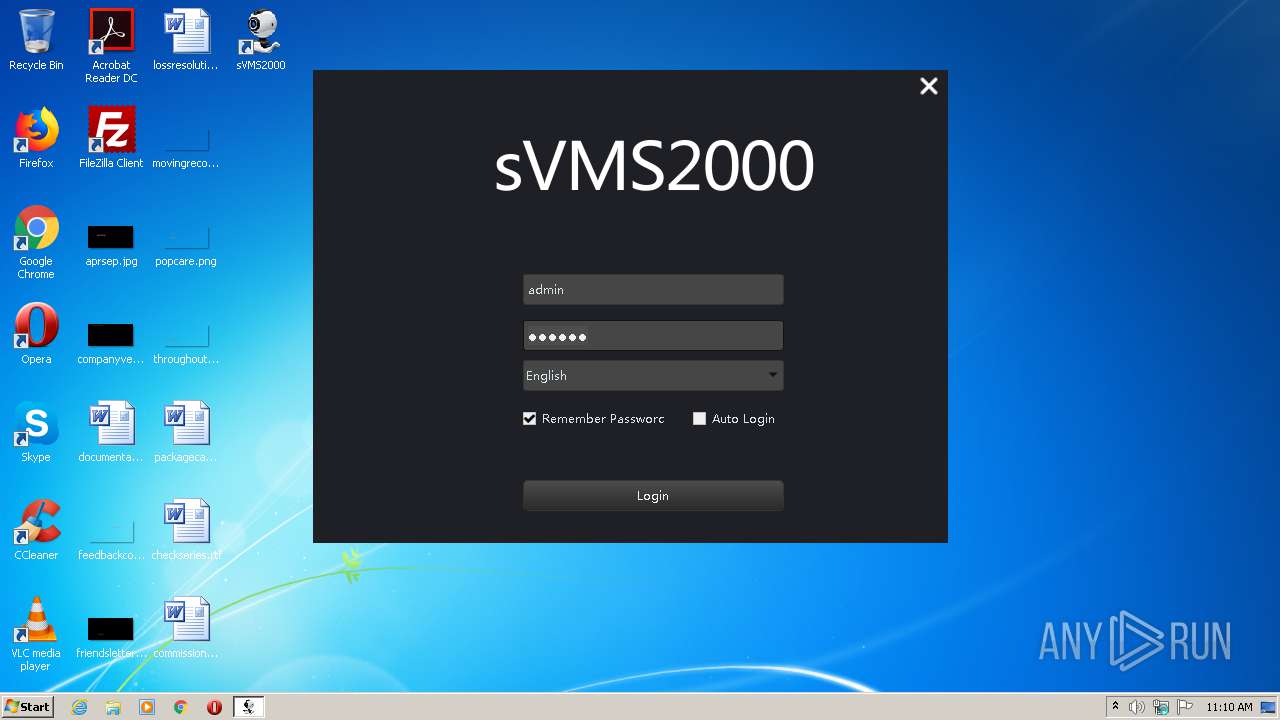Screen dimensions: 1280x720
Task: Open Internet Explorer from the taskbar
Action: click(x=80, y=707)
